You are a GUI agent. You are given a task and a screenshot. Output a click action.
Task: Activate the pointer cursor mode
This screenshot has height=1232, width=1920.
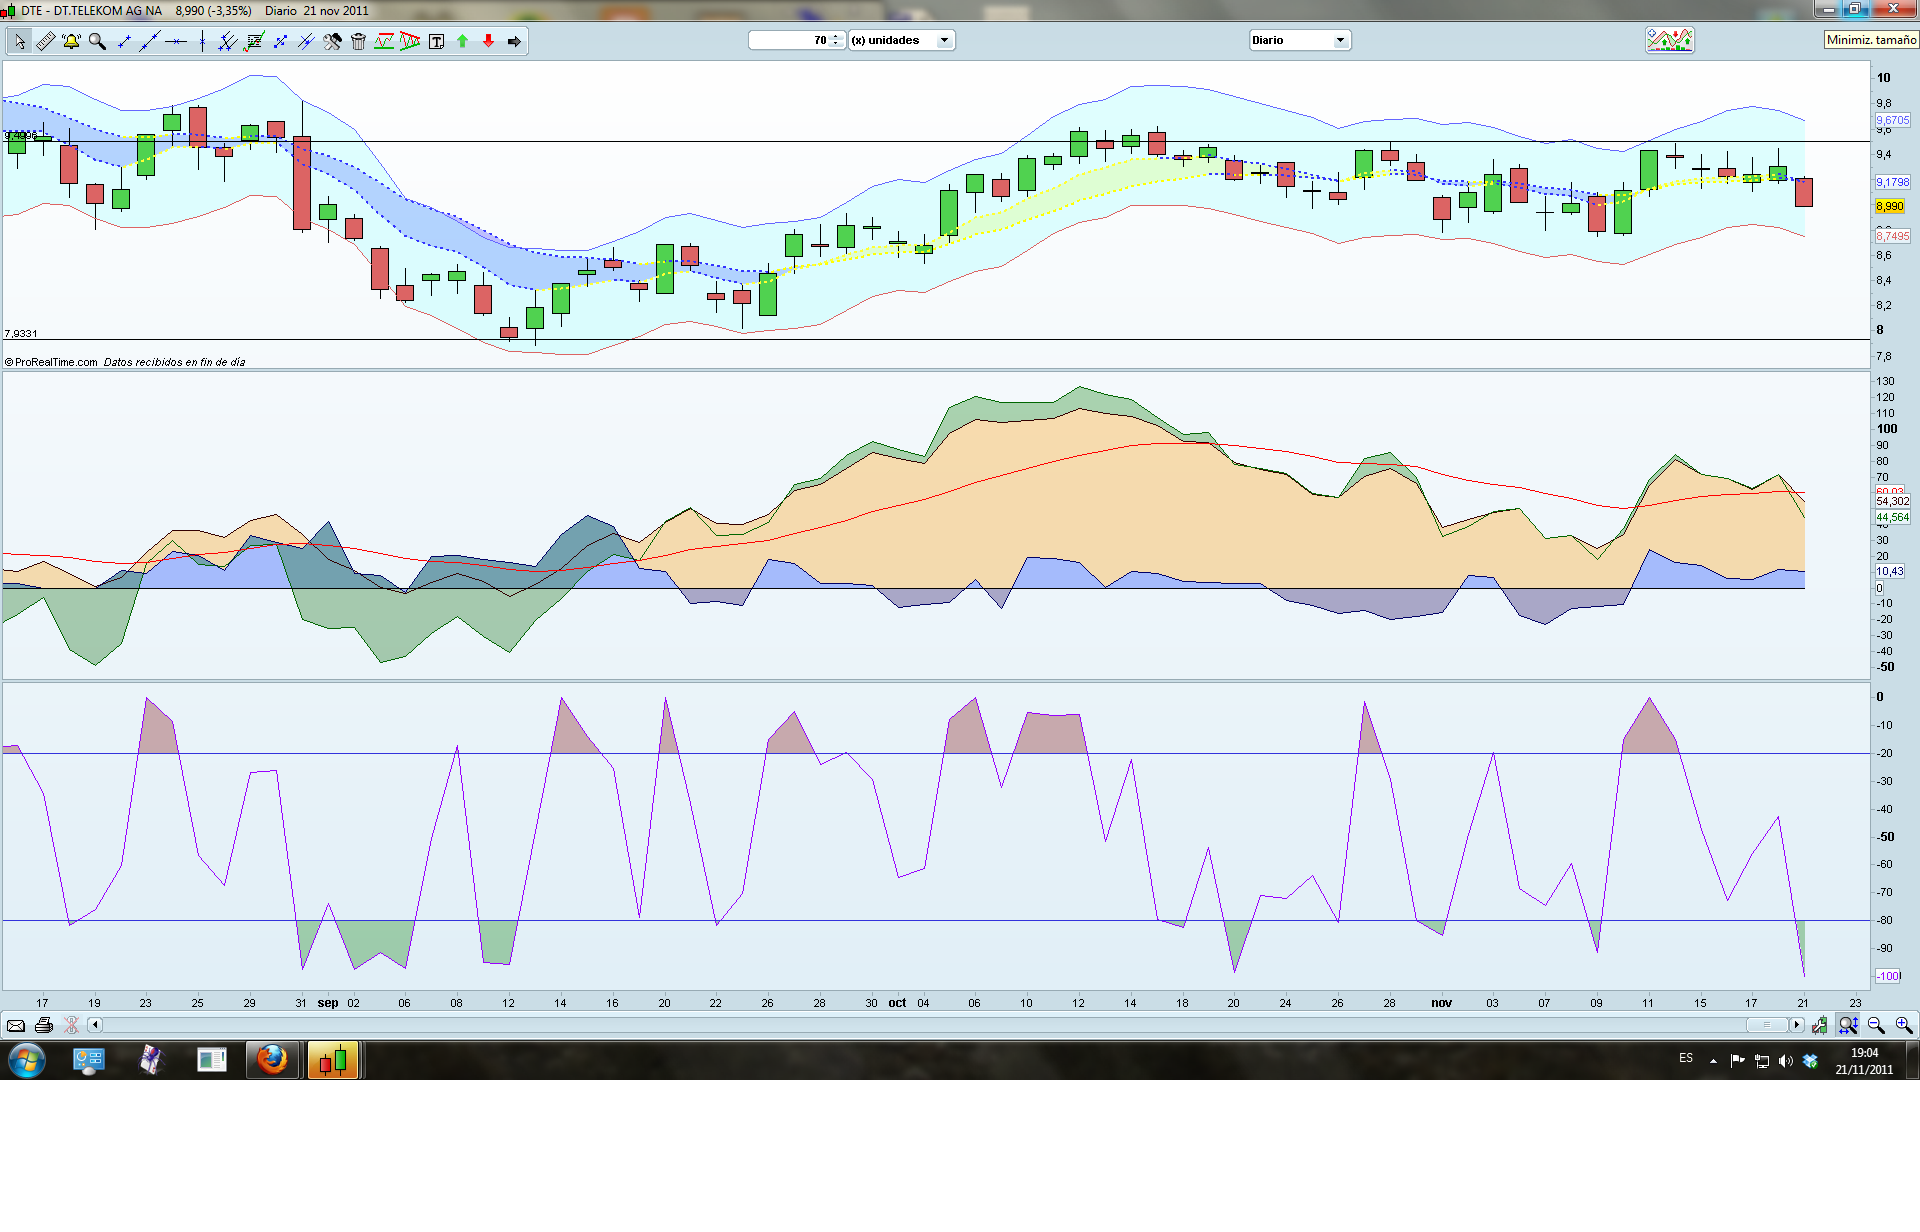pyautogui.click(x=20, y=41)
